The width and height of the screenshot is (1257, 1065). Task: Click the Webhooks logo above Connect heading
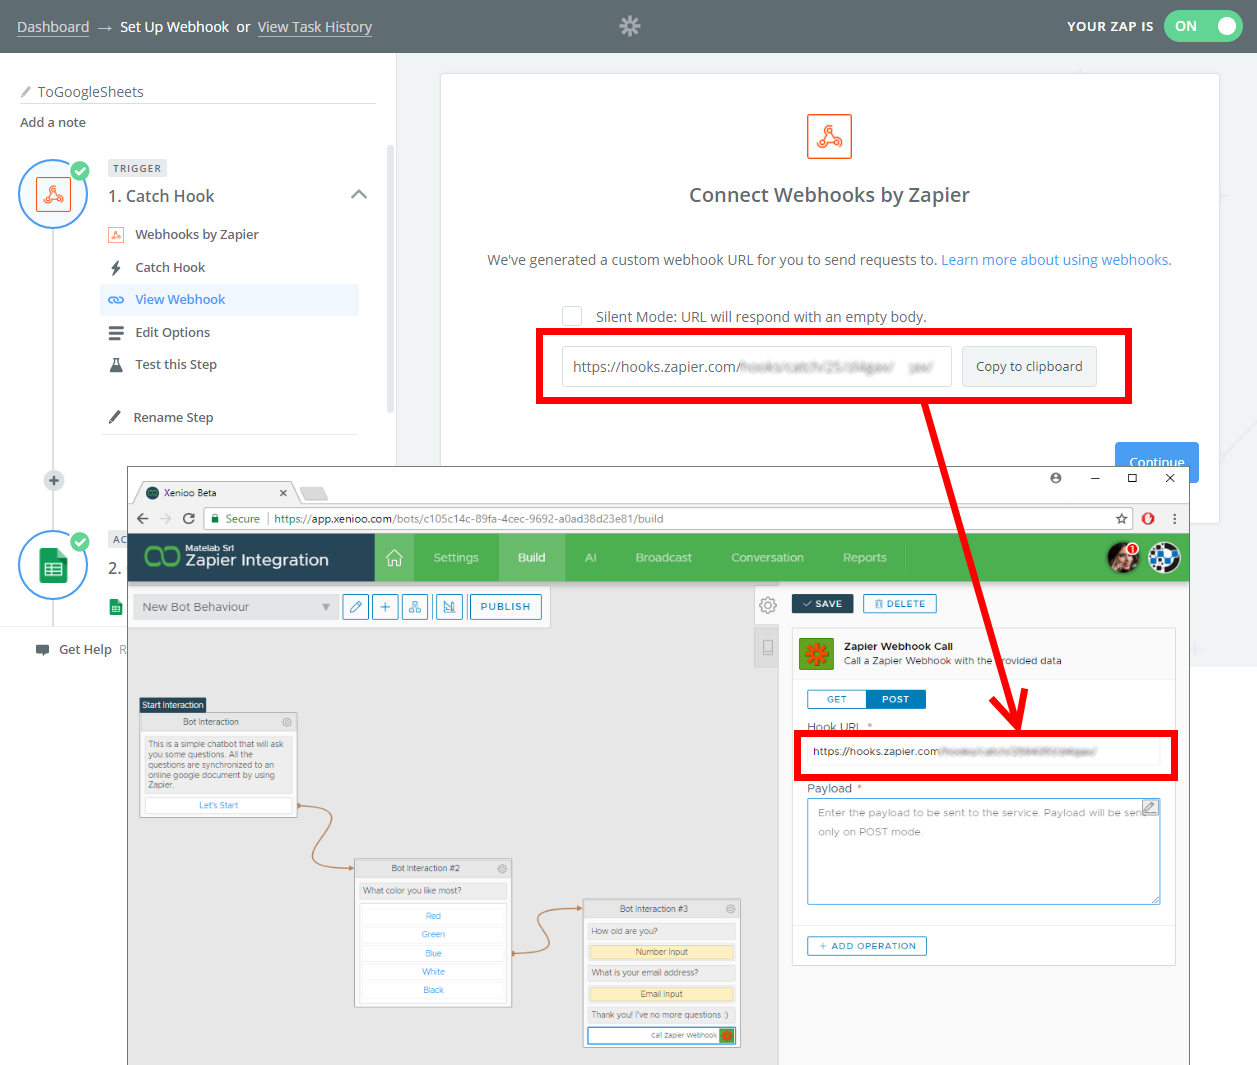829,136
